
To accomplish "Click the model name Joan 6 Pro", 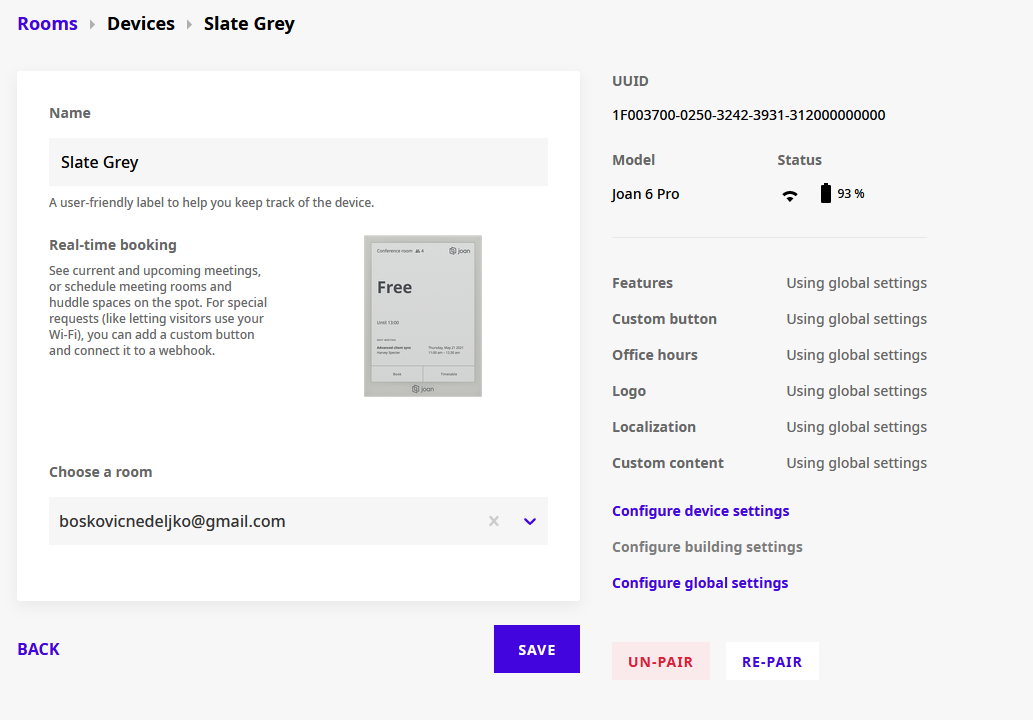I will pos(646,194).
